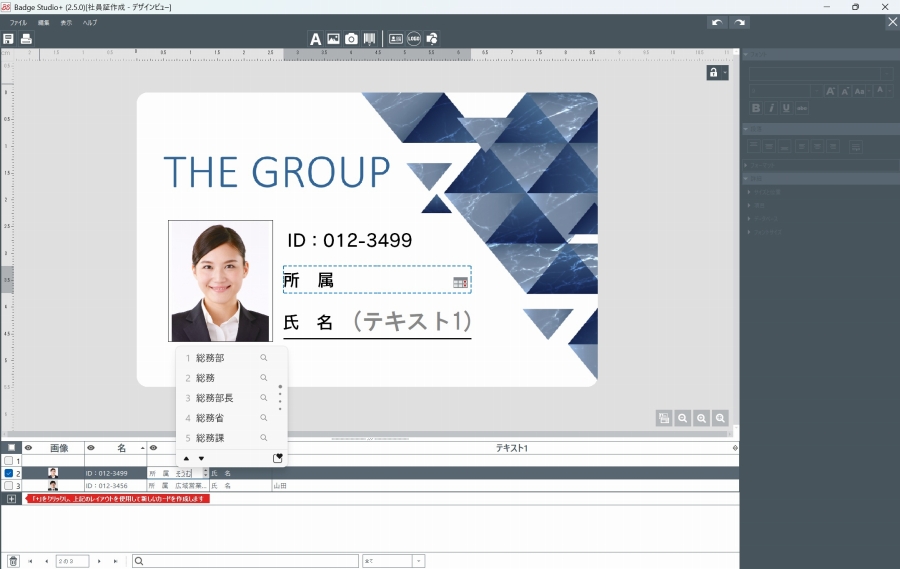Click the Insert Image tool icon
This screenshot has width=900, height=569.
333,39
